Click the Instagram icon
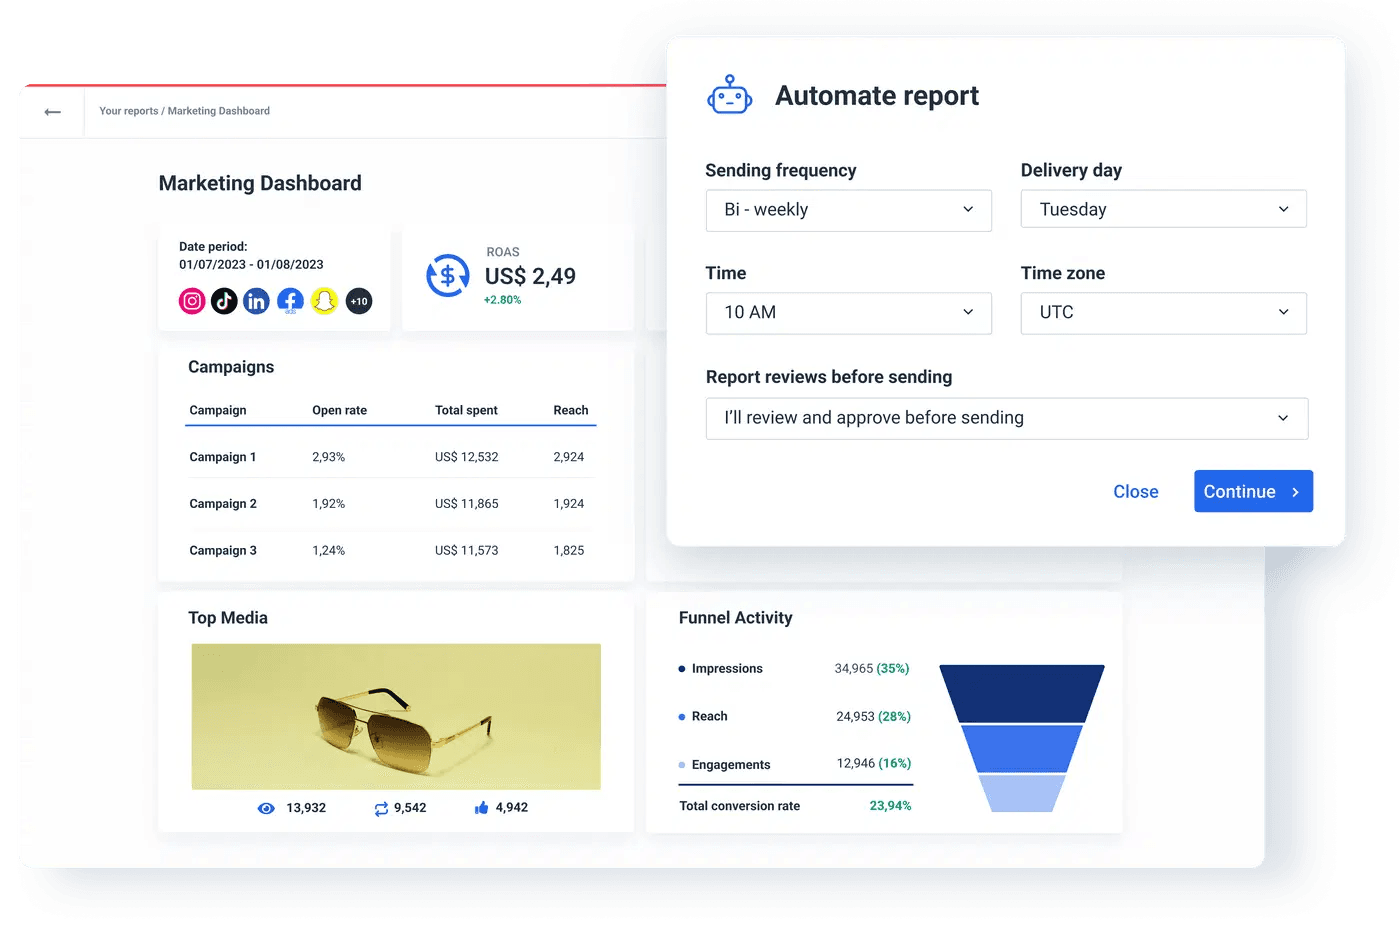This screenshot has height=926, width=1400. click(x=192, y=301)
